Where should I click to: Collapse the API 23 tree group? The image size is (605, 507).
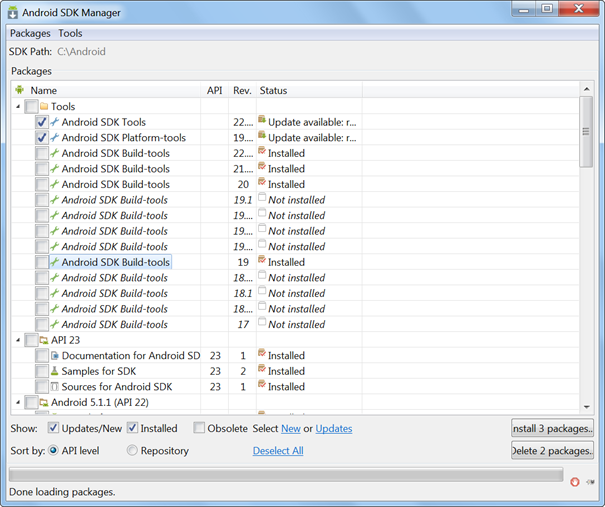point(18,340)
